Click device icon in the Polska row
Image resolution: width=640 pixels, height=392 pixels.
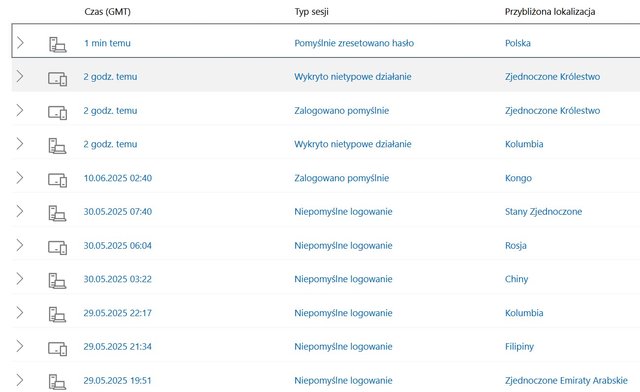click(57, 44)
